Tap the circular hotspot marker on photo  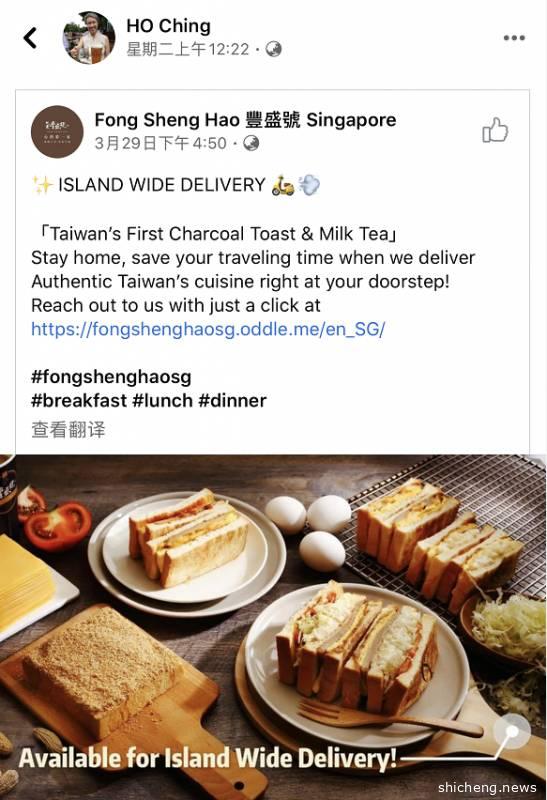coord(512,732)
